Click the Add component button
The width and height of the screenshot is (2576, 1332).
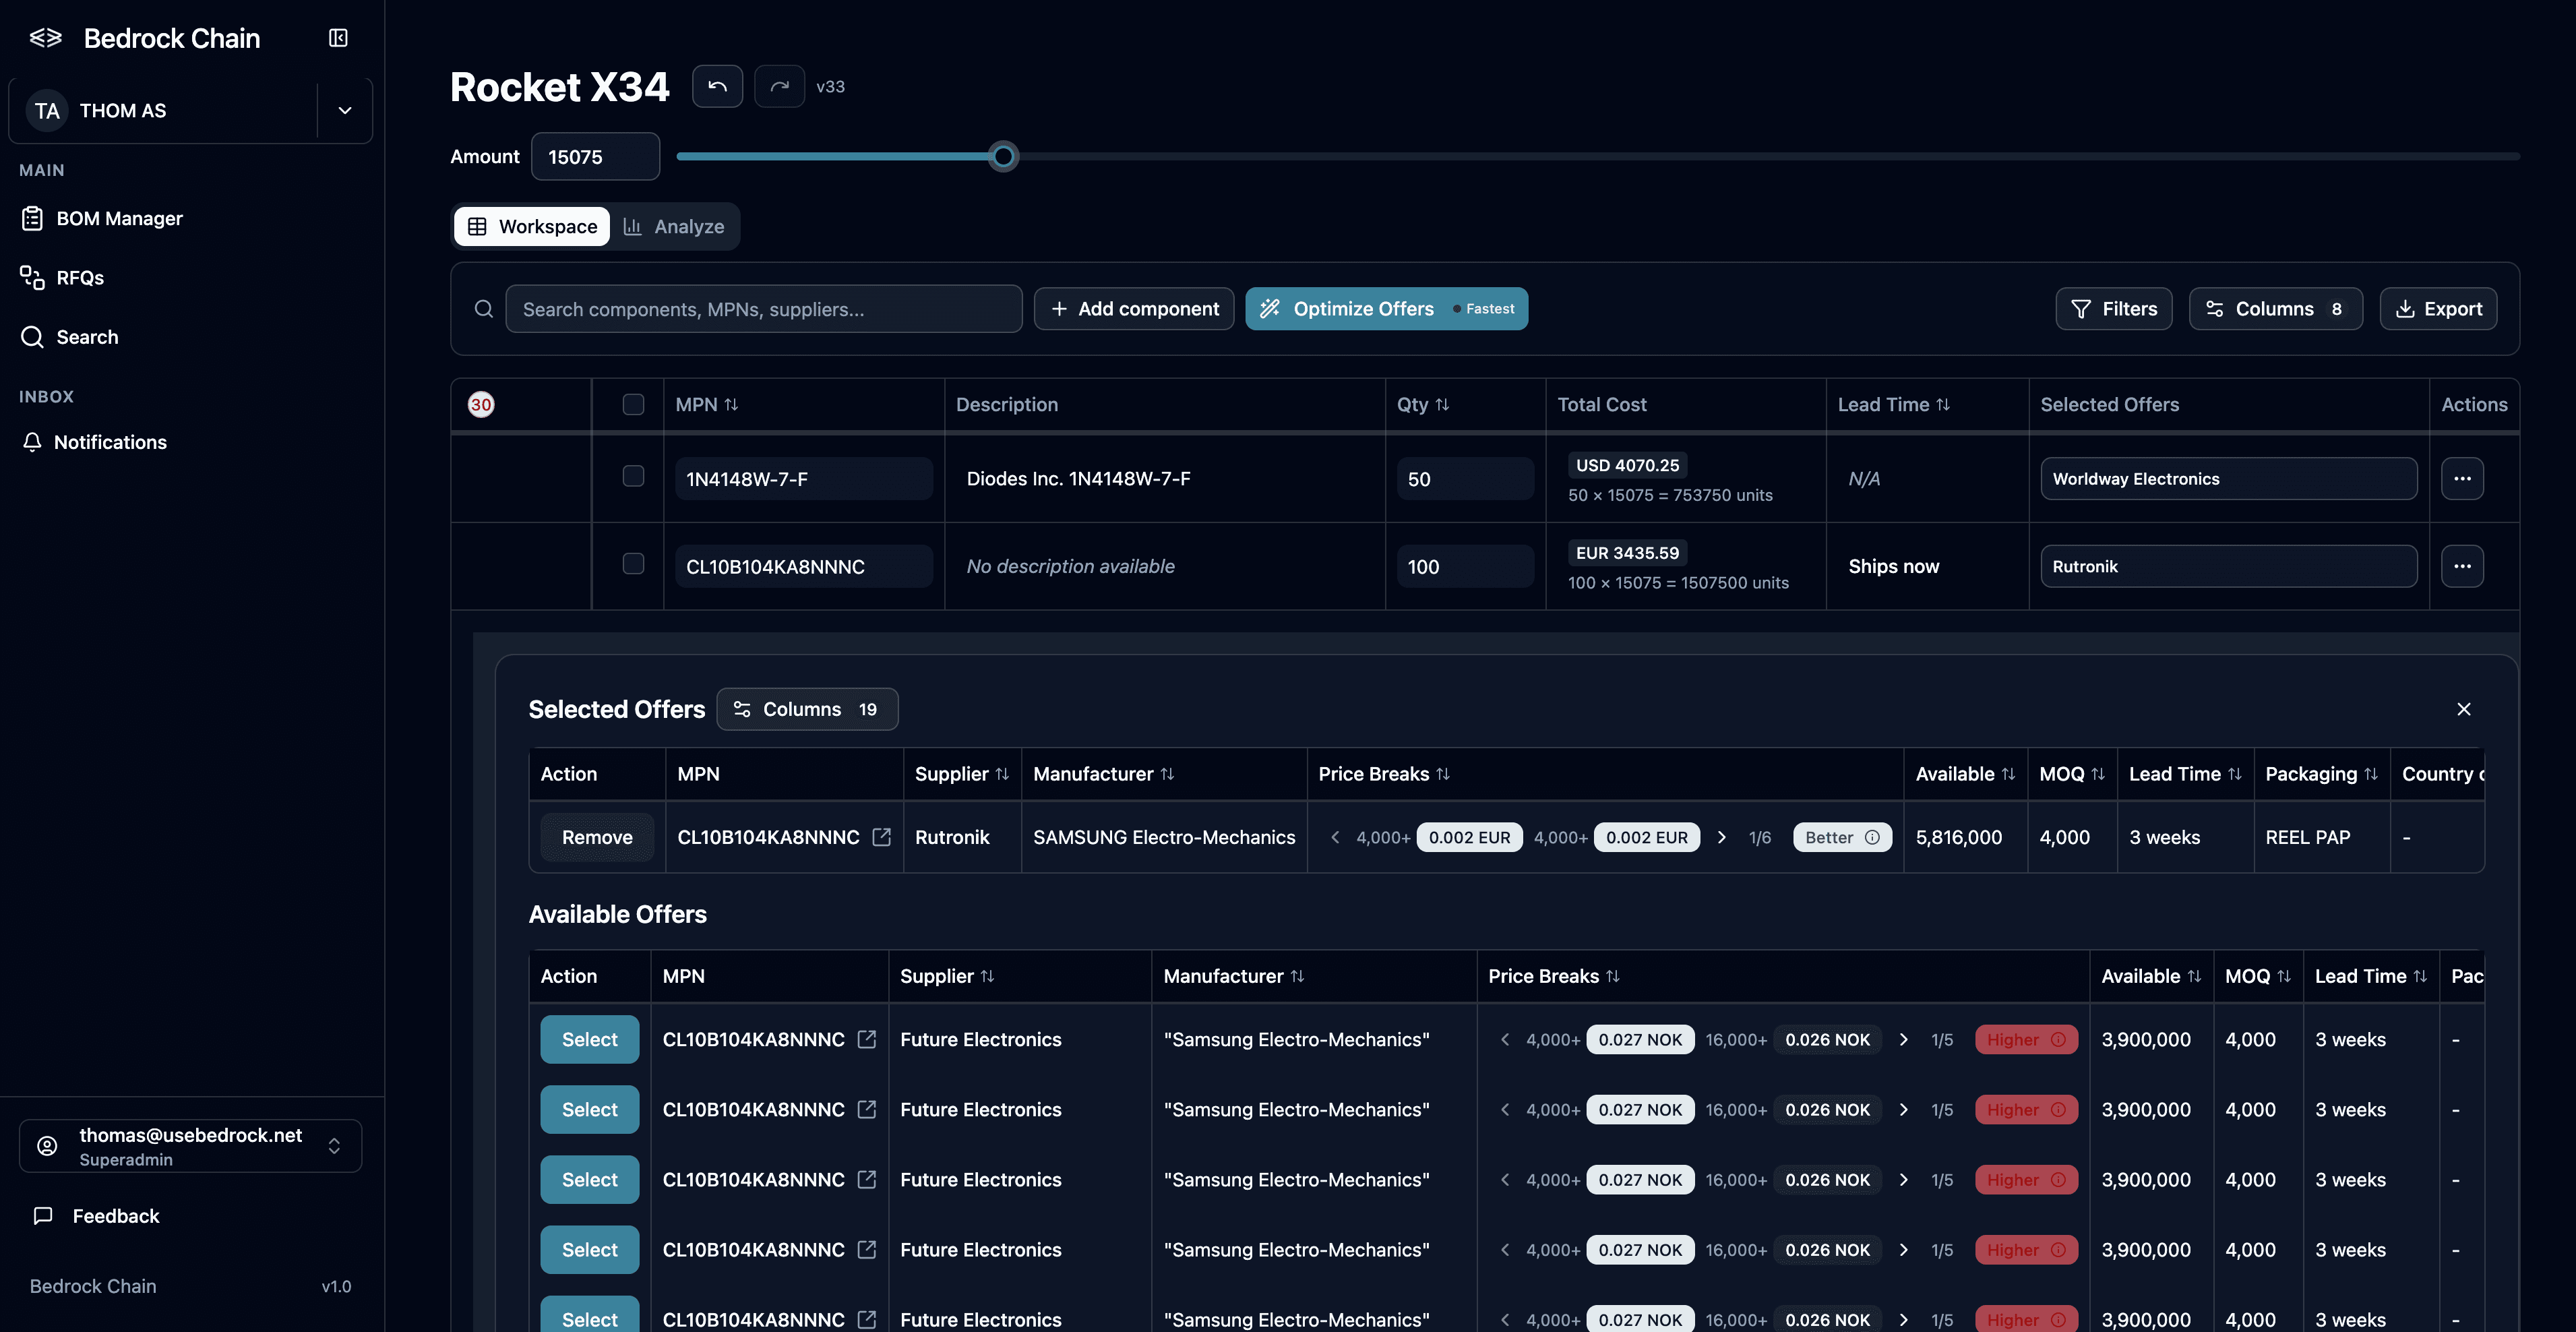[x=1133, y=308]
